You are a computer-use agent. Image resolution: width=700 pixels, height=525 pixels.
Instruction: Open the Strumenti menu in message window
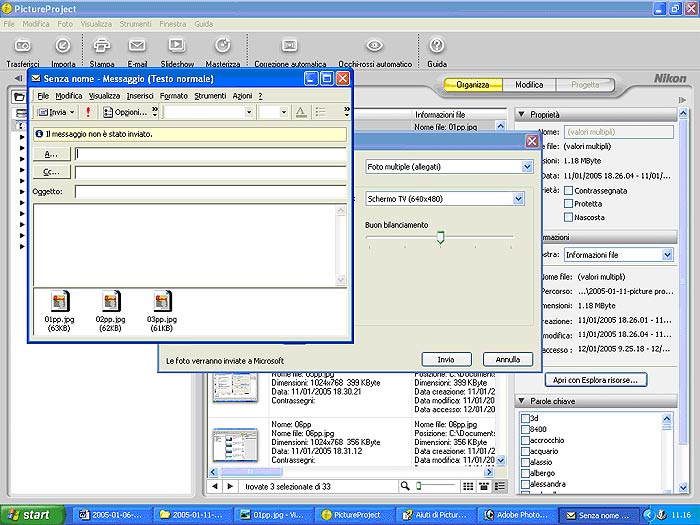(x=210, y=96)
